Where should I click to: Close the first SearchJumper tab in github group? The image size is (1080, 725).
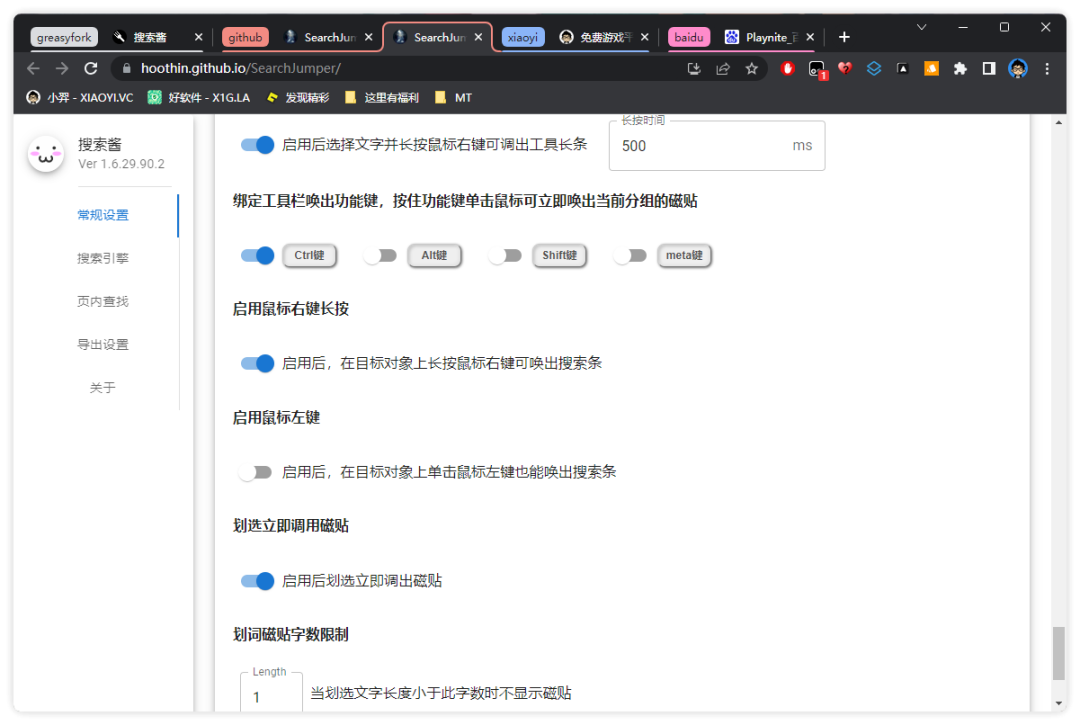click(x=368, y=37)
